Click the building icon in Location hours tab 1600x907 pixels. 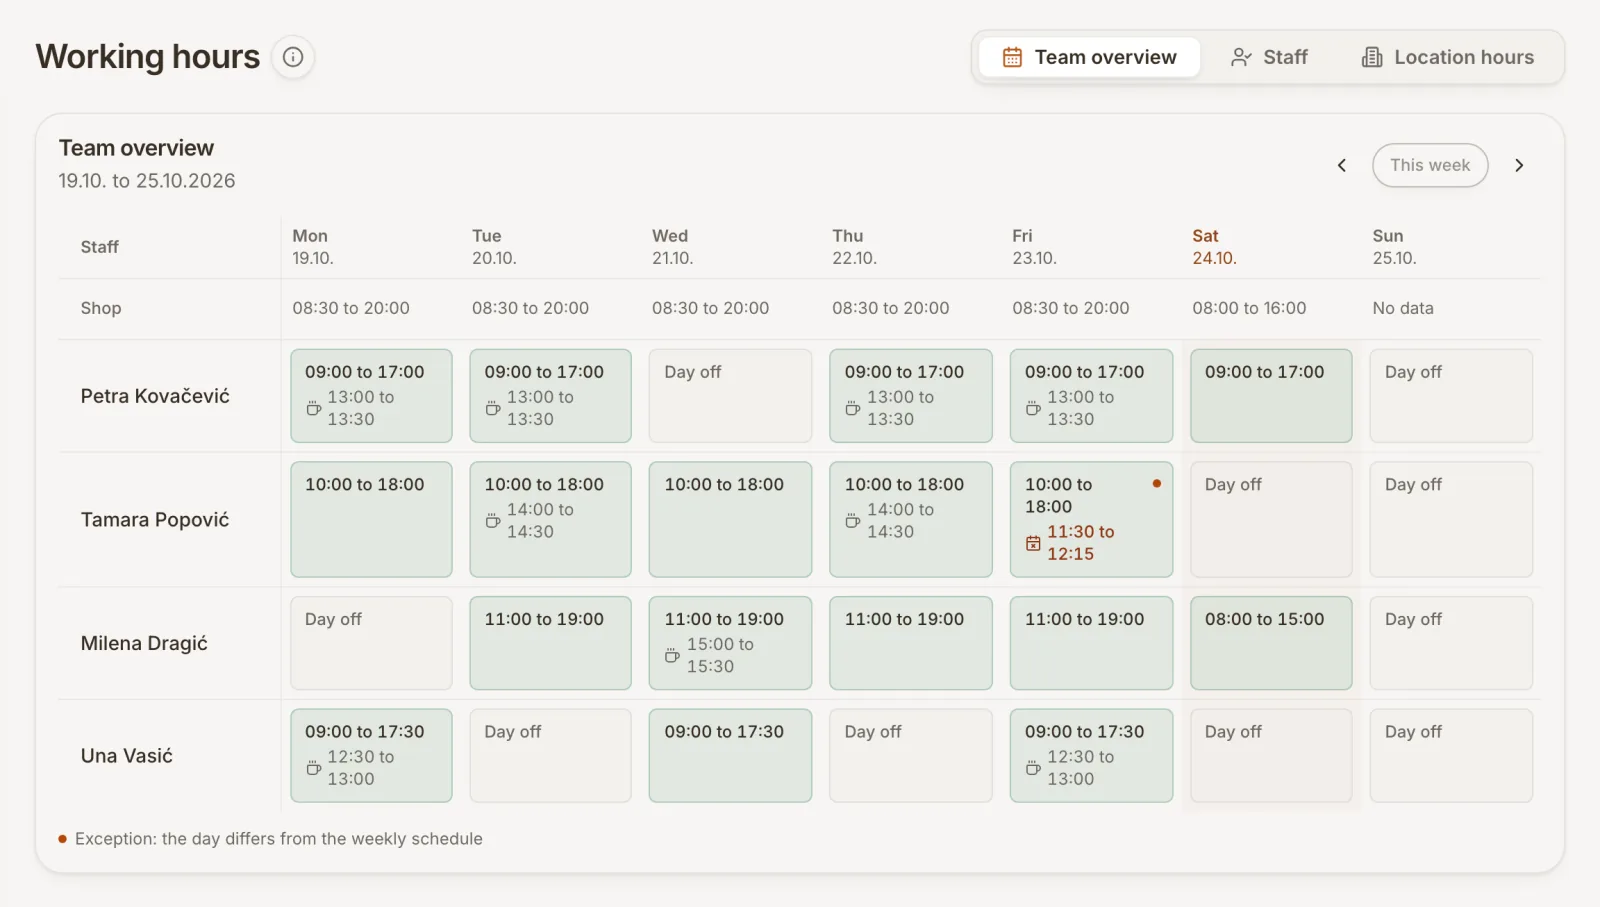[x=1372, y=57]
